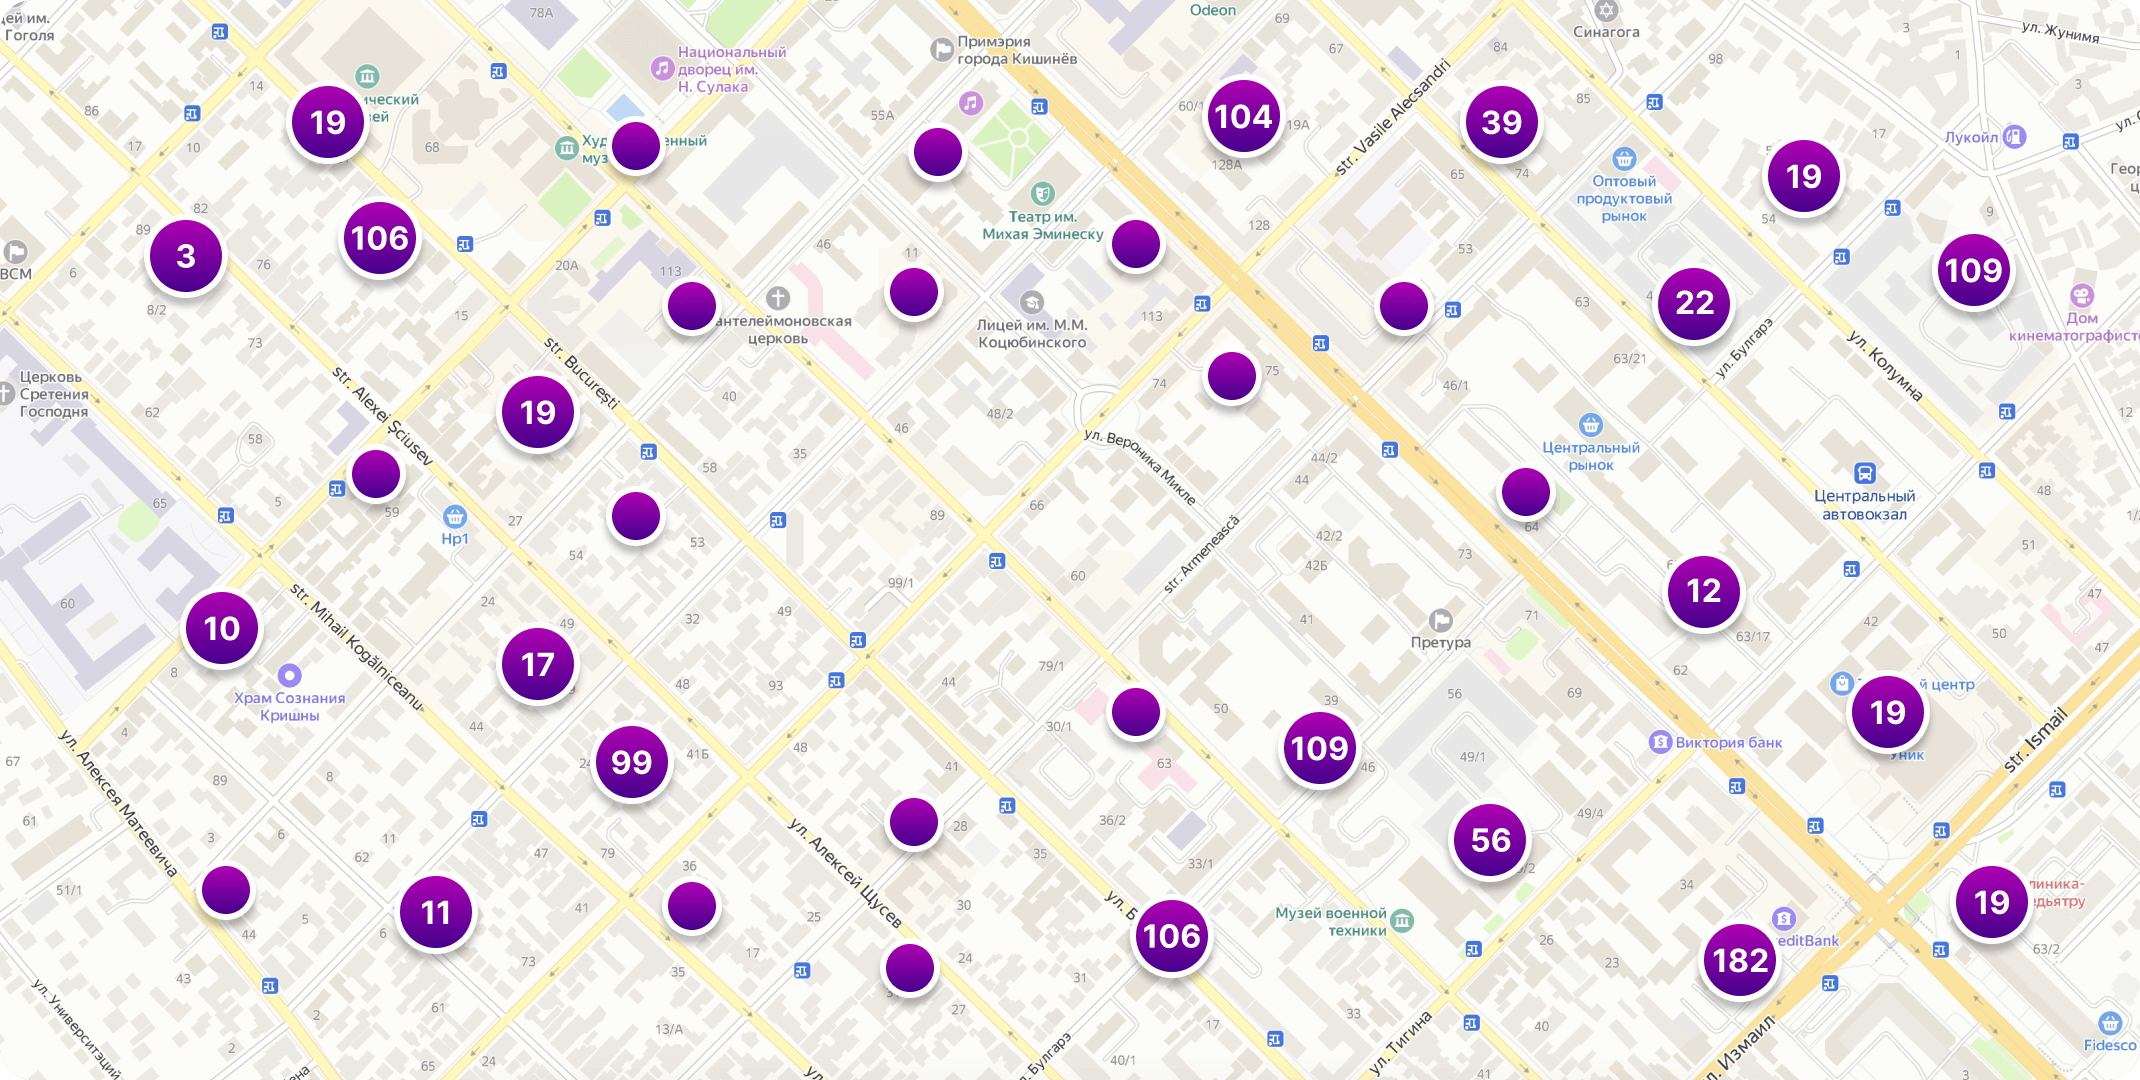Image resolution: width=2140 pixels, height=1080 pixels.
Task: Select the "ул. Алексей Щусев" street label
Action: pyautogui.click(x=844, y=872)
